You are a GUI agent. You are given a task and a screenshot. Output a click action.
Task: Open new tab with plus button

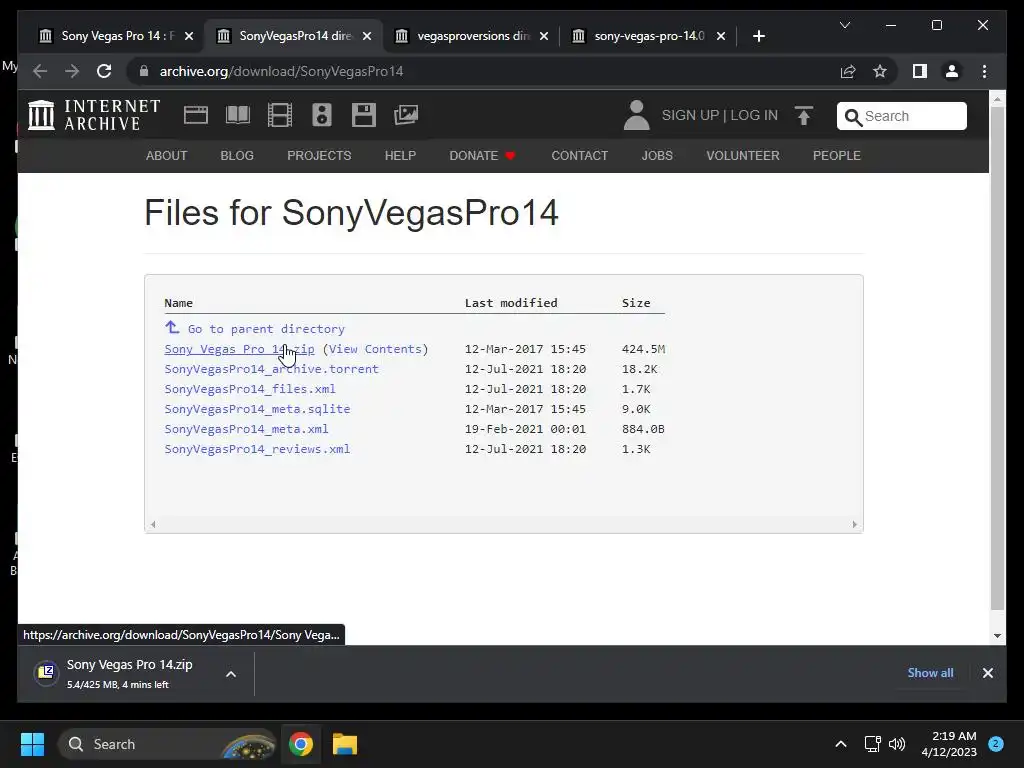coord(758,36)
